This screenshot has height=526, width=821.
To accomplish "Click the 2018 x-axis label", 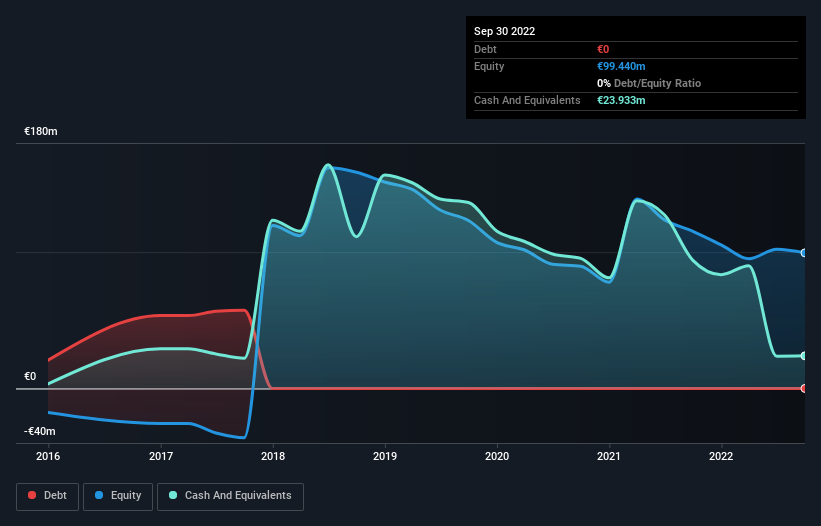I will point(273,456).
